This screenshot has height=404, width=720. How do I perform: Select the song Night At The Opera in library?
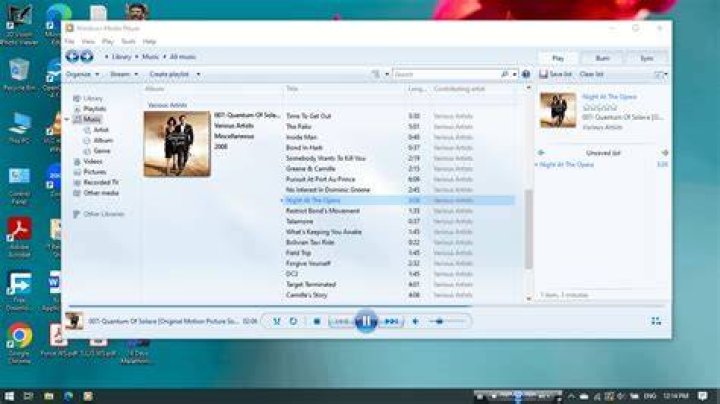313,200
